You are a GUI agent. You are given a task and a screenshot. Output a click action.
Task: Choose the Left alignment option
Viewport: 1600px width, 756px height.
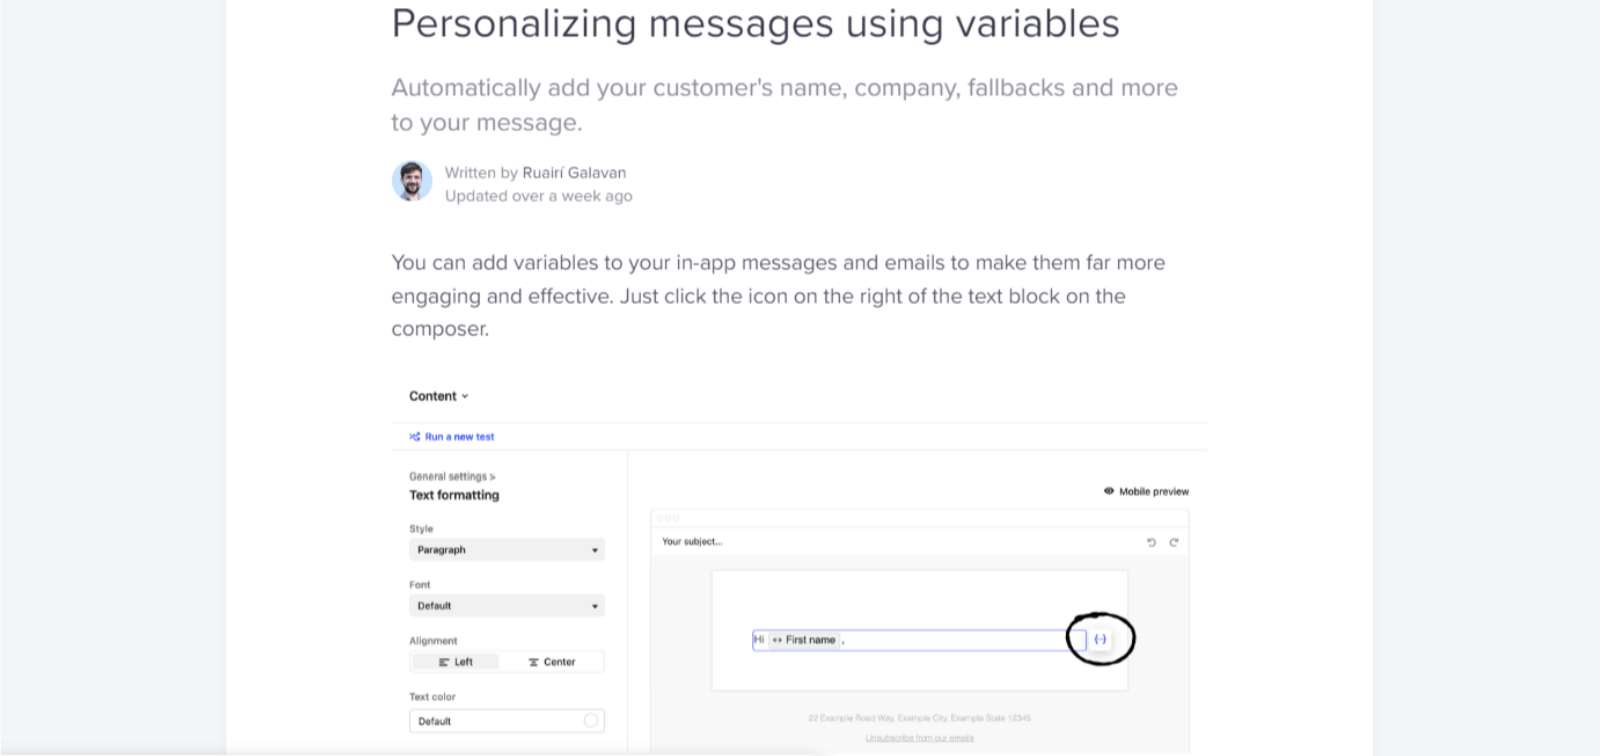point(456,662)
